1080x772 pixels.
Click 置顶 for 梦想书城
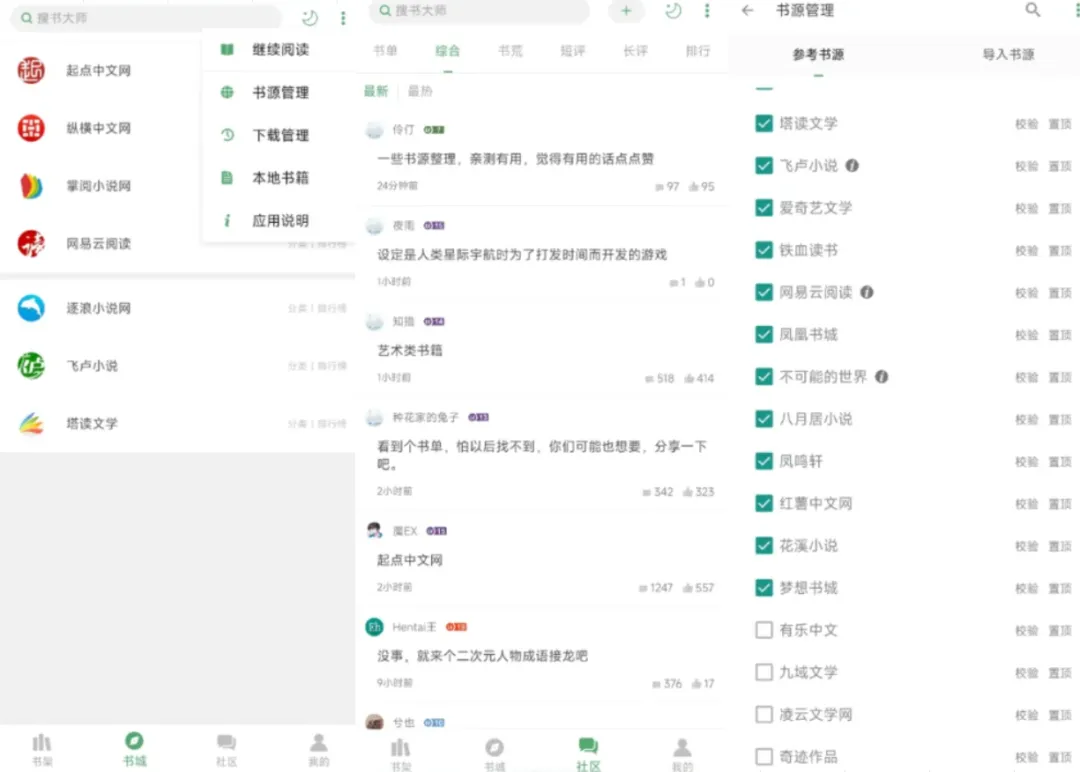1059,588
